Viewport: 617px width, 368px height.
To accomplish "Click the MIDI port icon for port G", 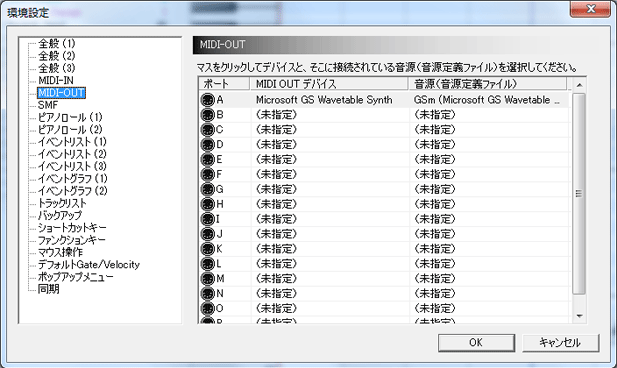I will pos(207,189).
